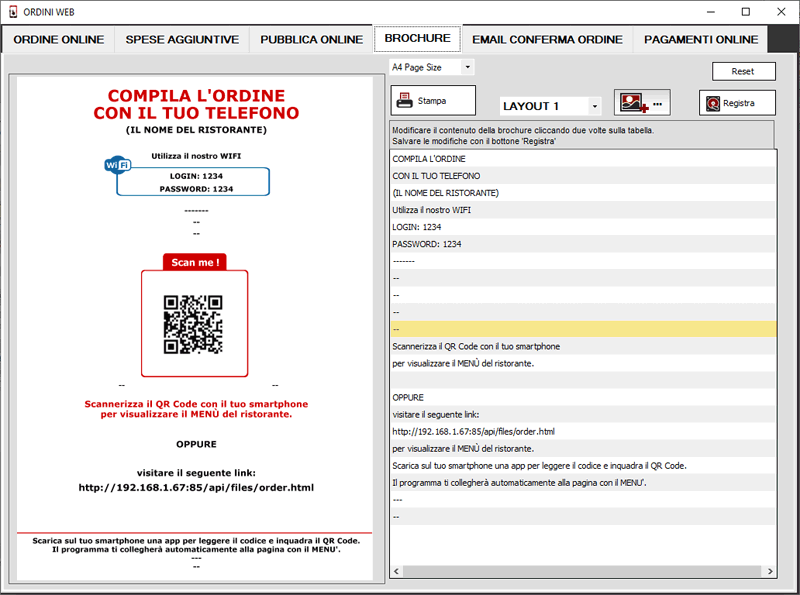Screen dimensions: 800x595
Task: Select the 'LOGIN: 1234' table row
Action: pos(583,227)
